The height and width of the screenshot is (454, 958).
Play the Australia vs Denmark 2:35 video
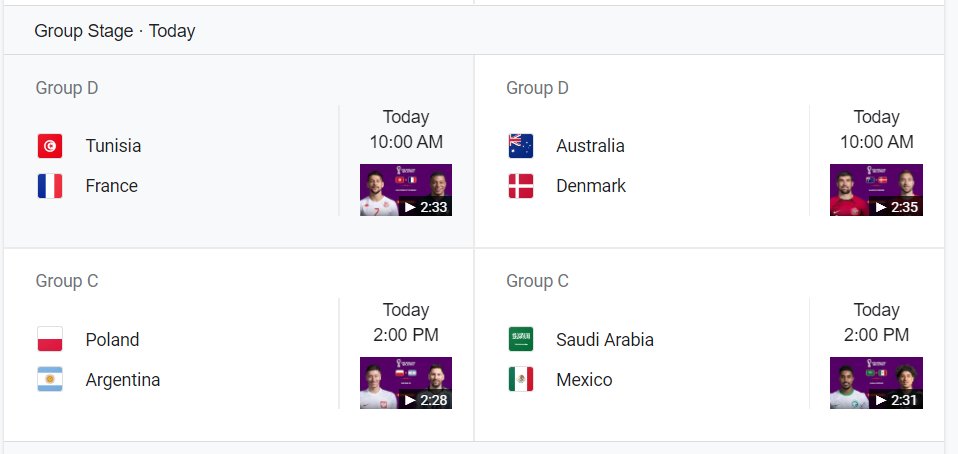click(x=876, y=190)
